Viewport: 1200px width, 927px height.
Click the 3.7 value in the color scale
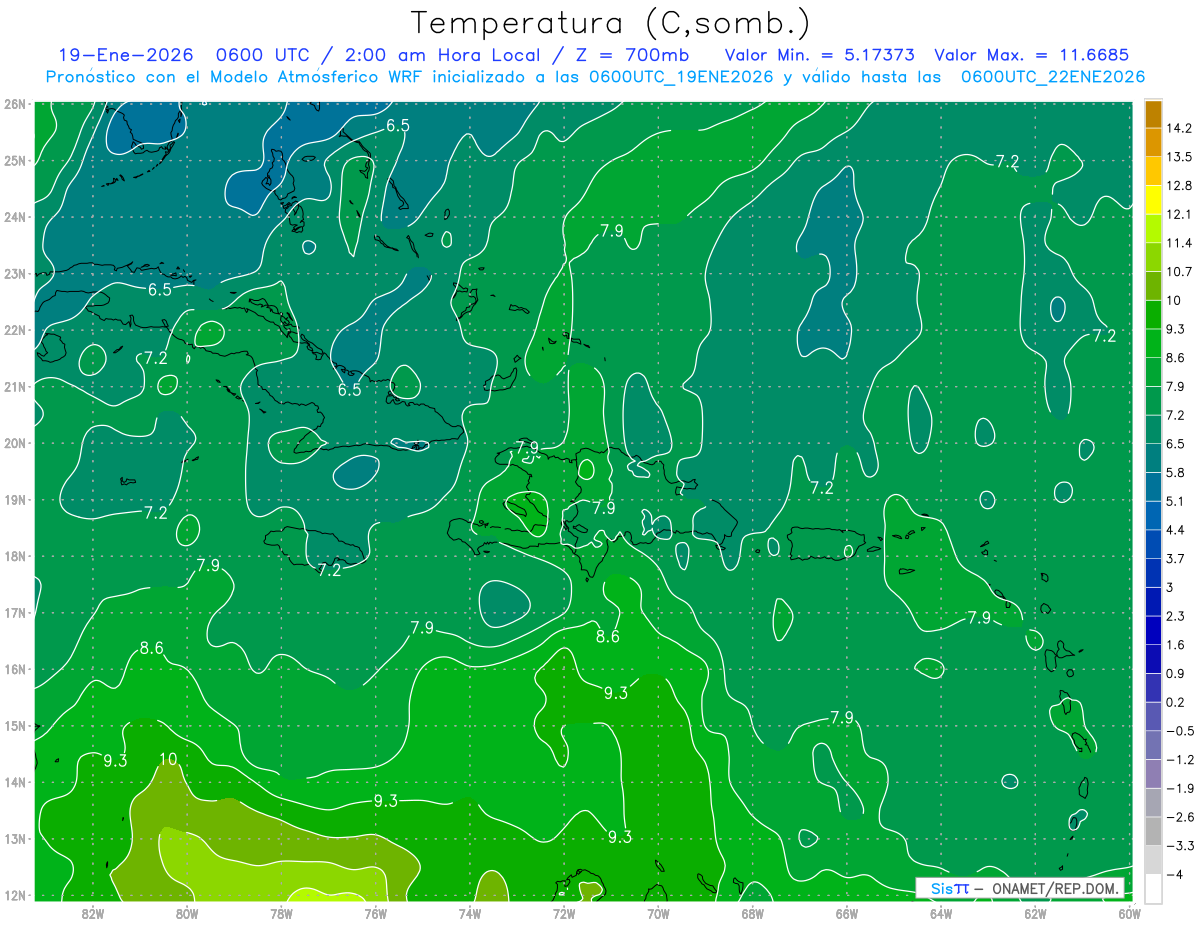1175,558
